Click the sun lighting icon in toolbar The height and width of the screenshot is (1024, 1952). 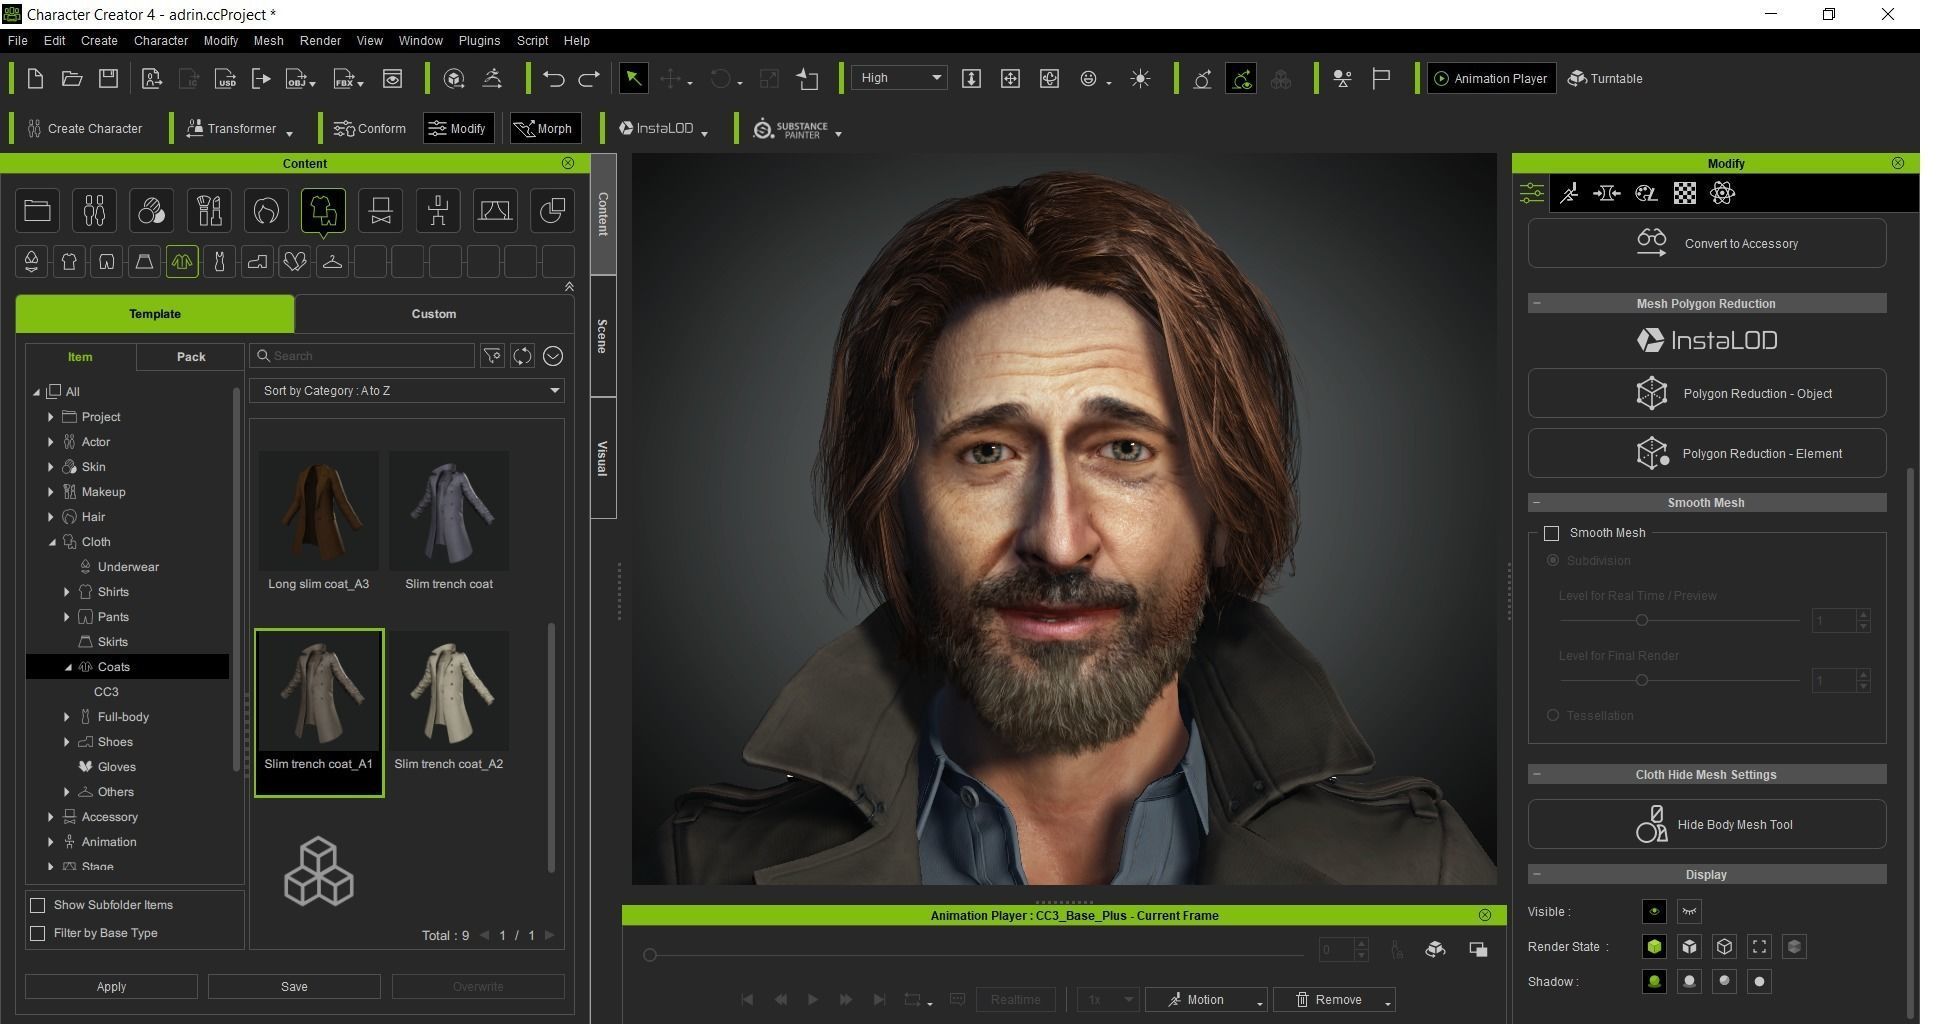[x=1140, y=78]
